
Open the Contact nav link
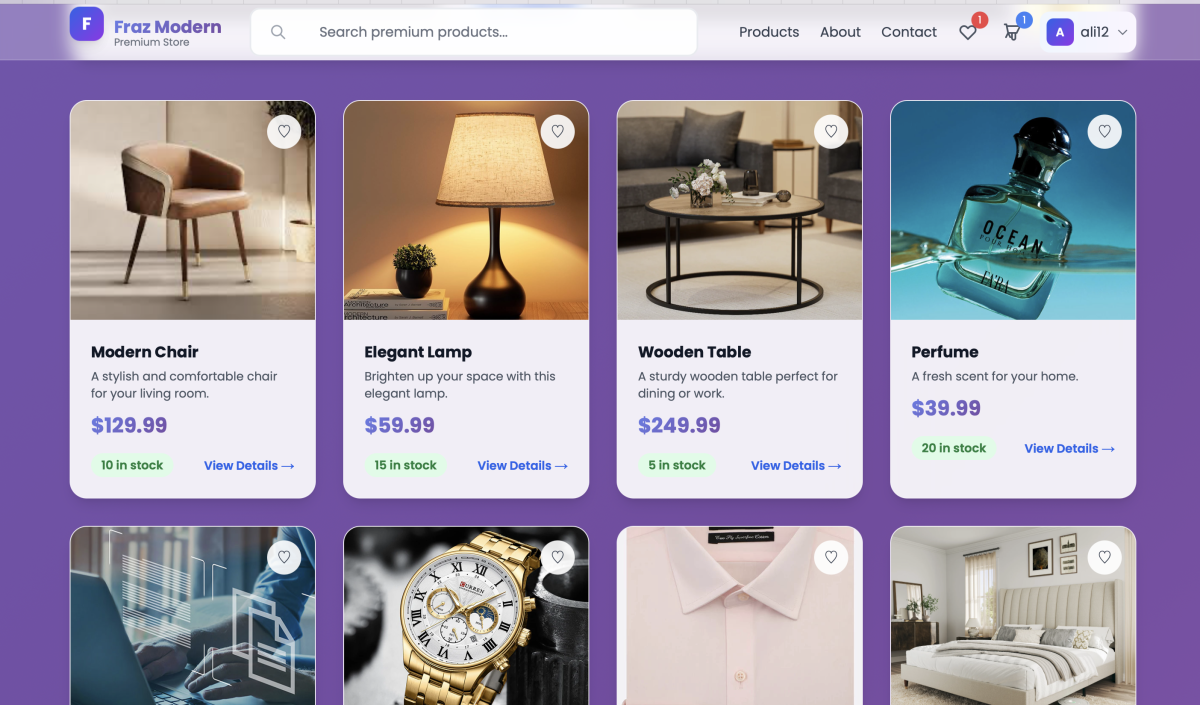(x=909, y=32)
